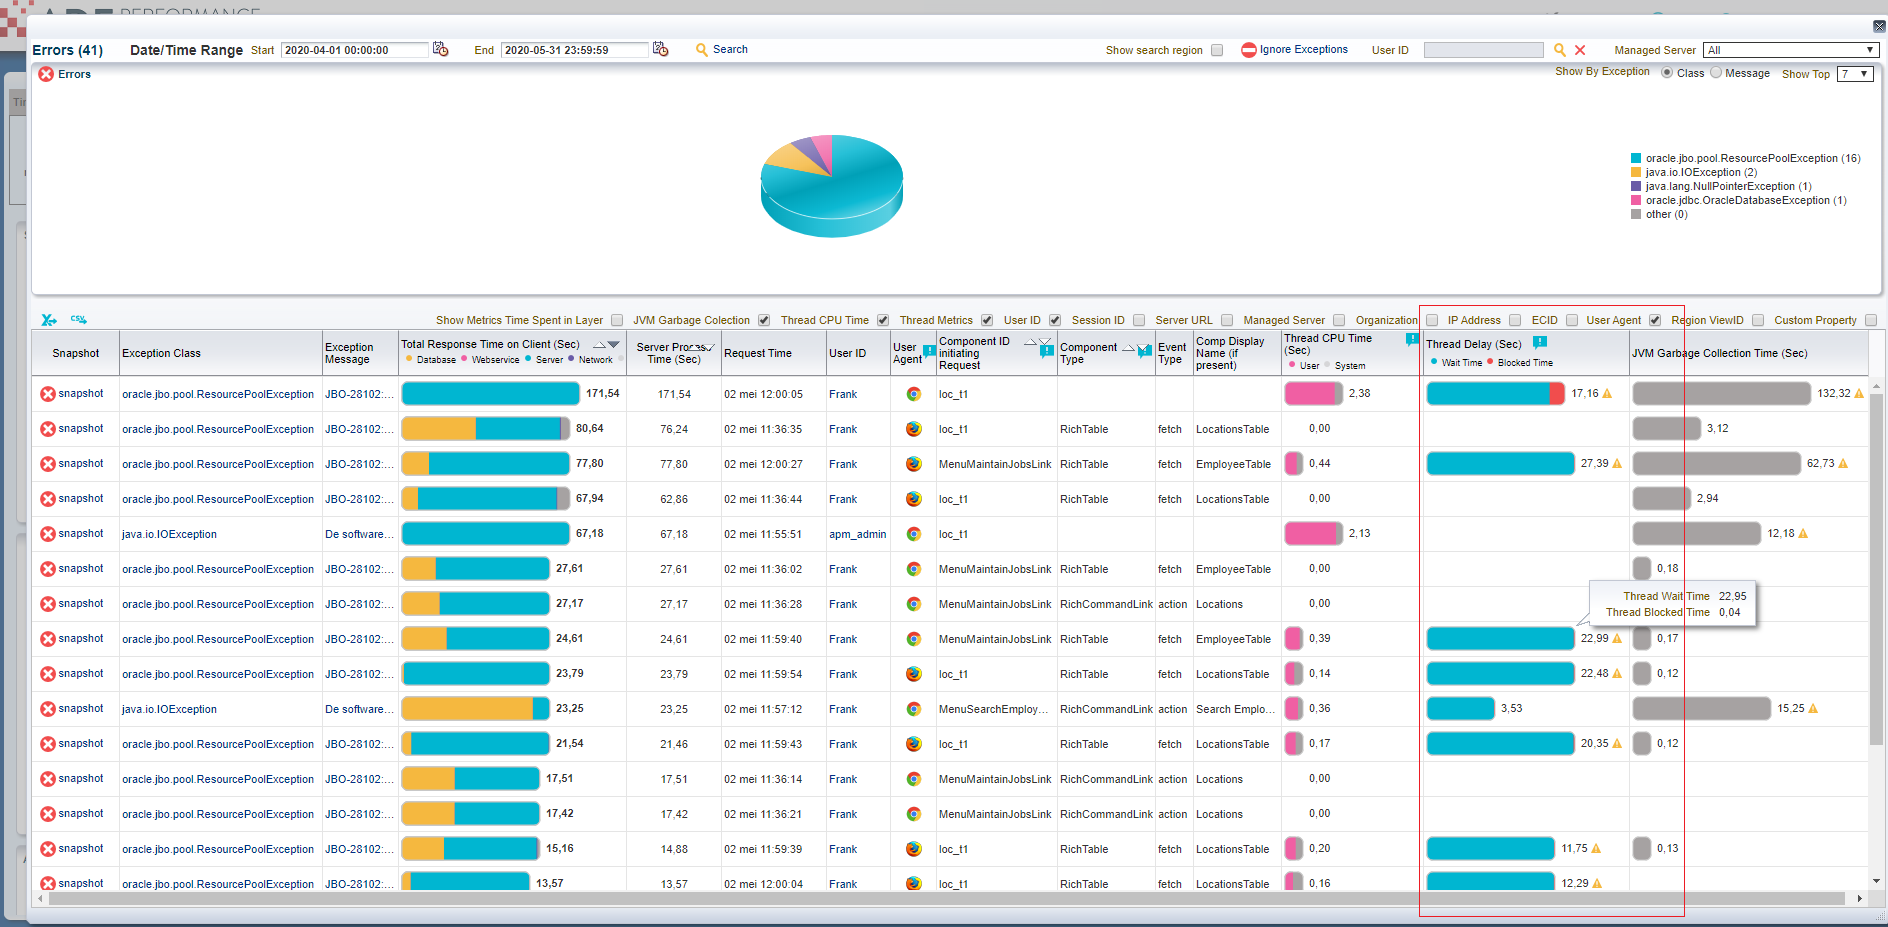Click the Exception Class column header

pyautogui.click(x=161, y=353)
